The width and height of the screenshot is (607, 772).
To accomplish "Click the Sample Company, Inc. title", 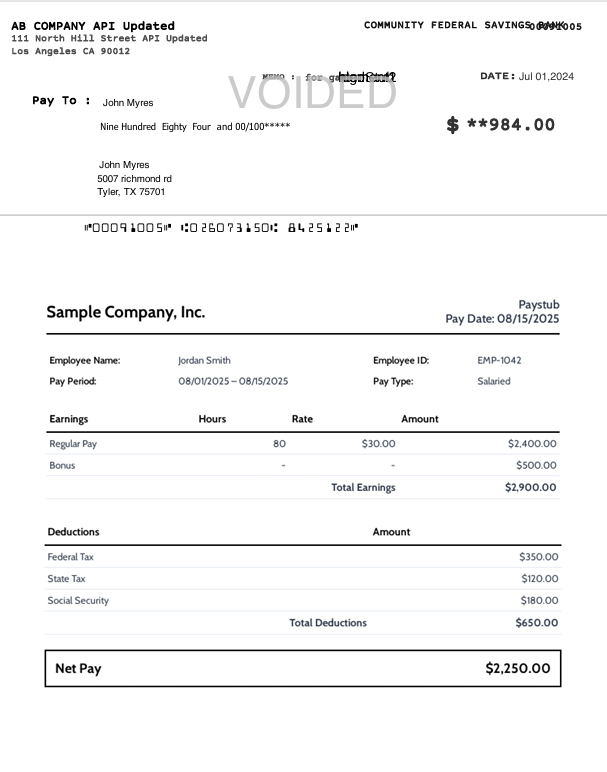I will click(x=125, y=312).
